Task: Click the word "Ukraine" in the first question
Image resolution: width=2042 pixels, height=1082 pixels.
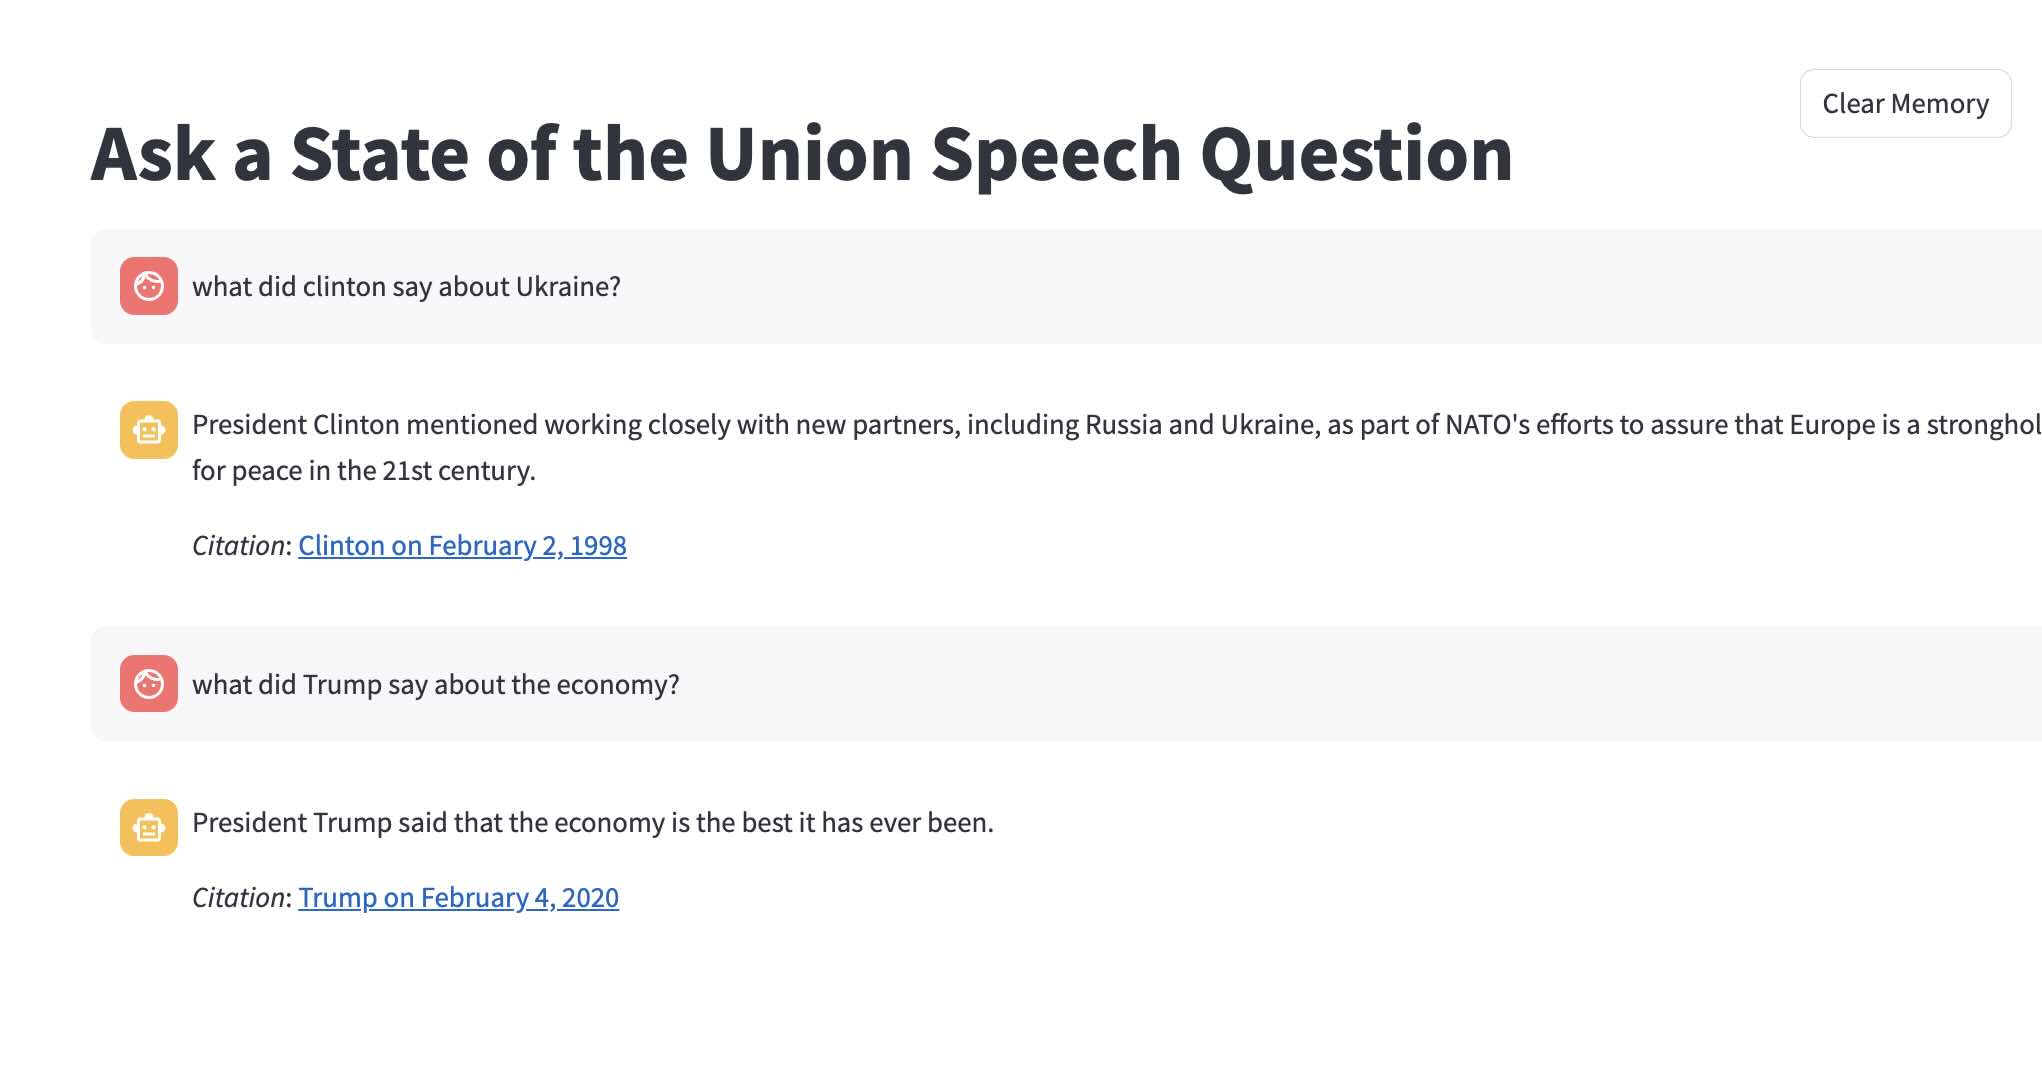Action: pos(567,287)
